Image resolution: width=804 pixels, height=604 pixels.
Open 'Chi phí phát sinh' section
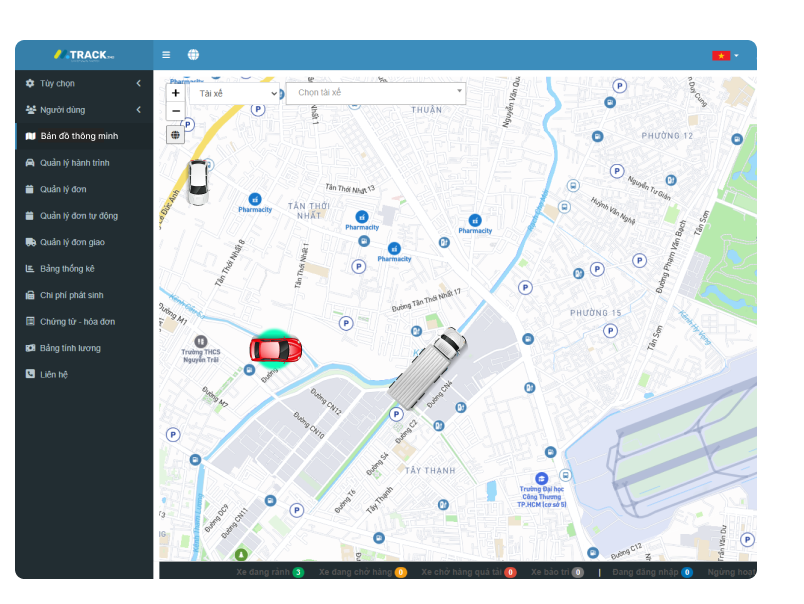[x=71, y=295]
